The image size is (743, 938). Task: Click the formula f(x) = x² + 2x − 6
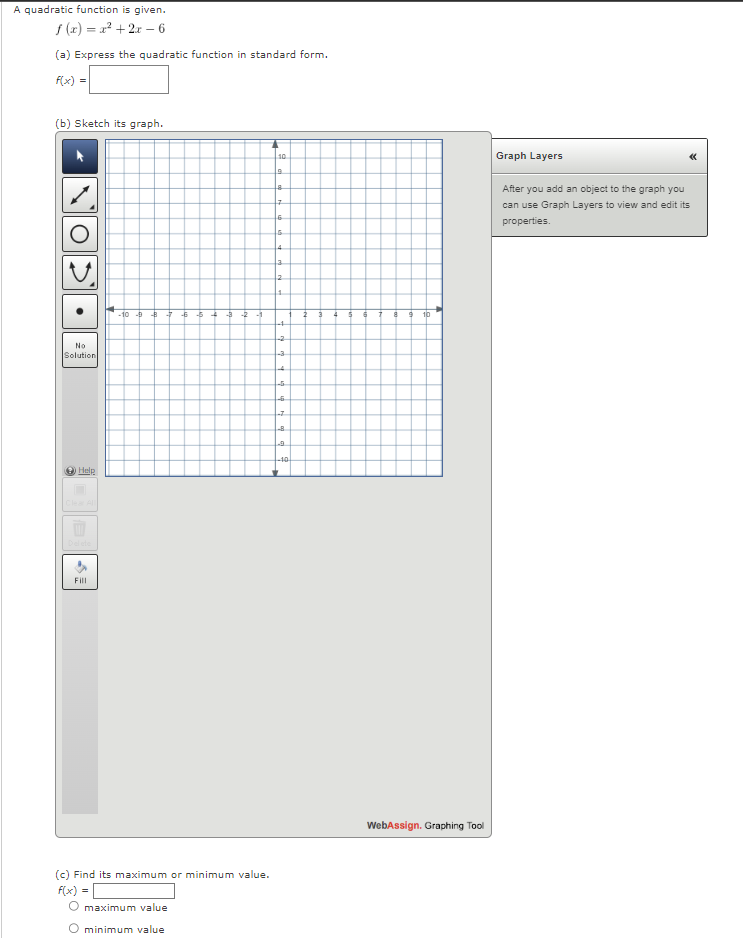coord(110,29)
